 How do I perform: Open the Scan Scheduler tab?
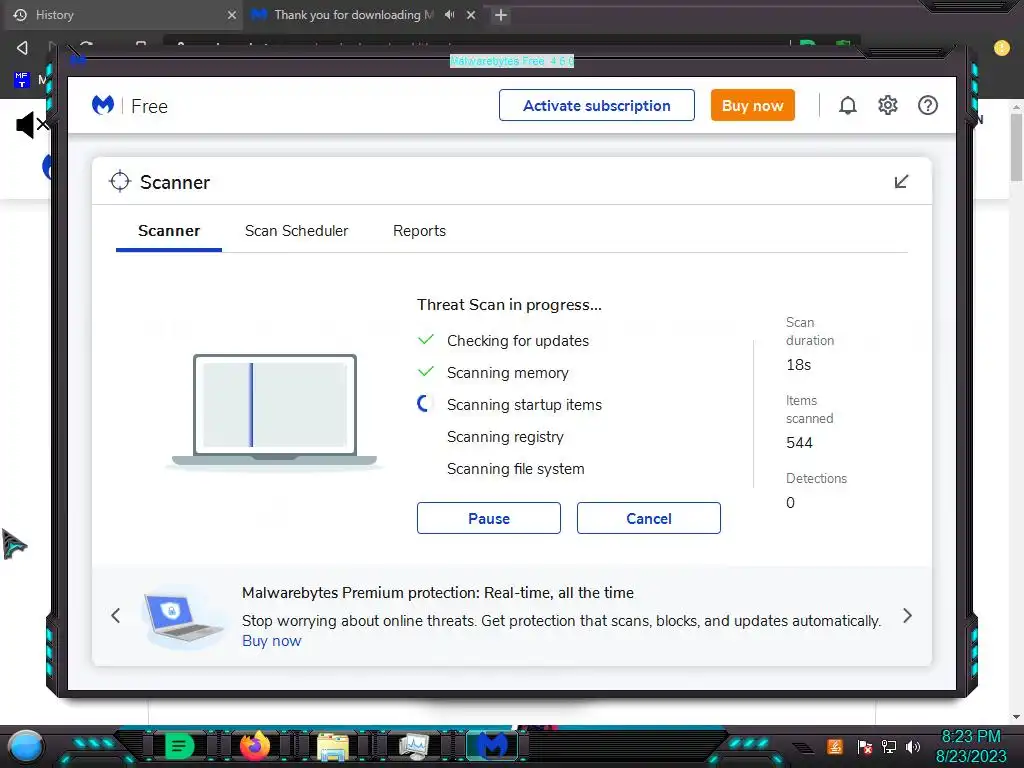[296, 231]
